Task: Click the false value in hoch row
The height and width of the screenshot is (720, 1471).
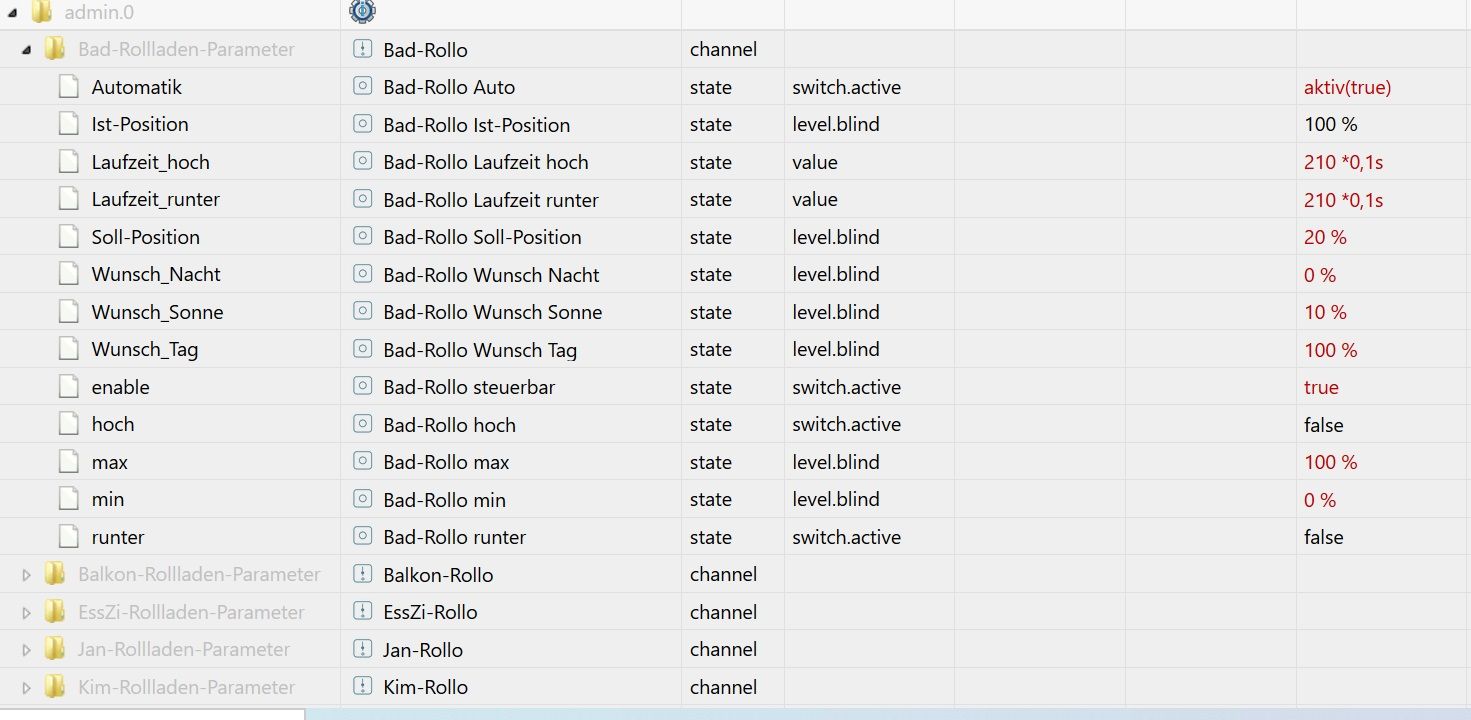Action: [x=1323, y=424]
